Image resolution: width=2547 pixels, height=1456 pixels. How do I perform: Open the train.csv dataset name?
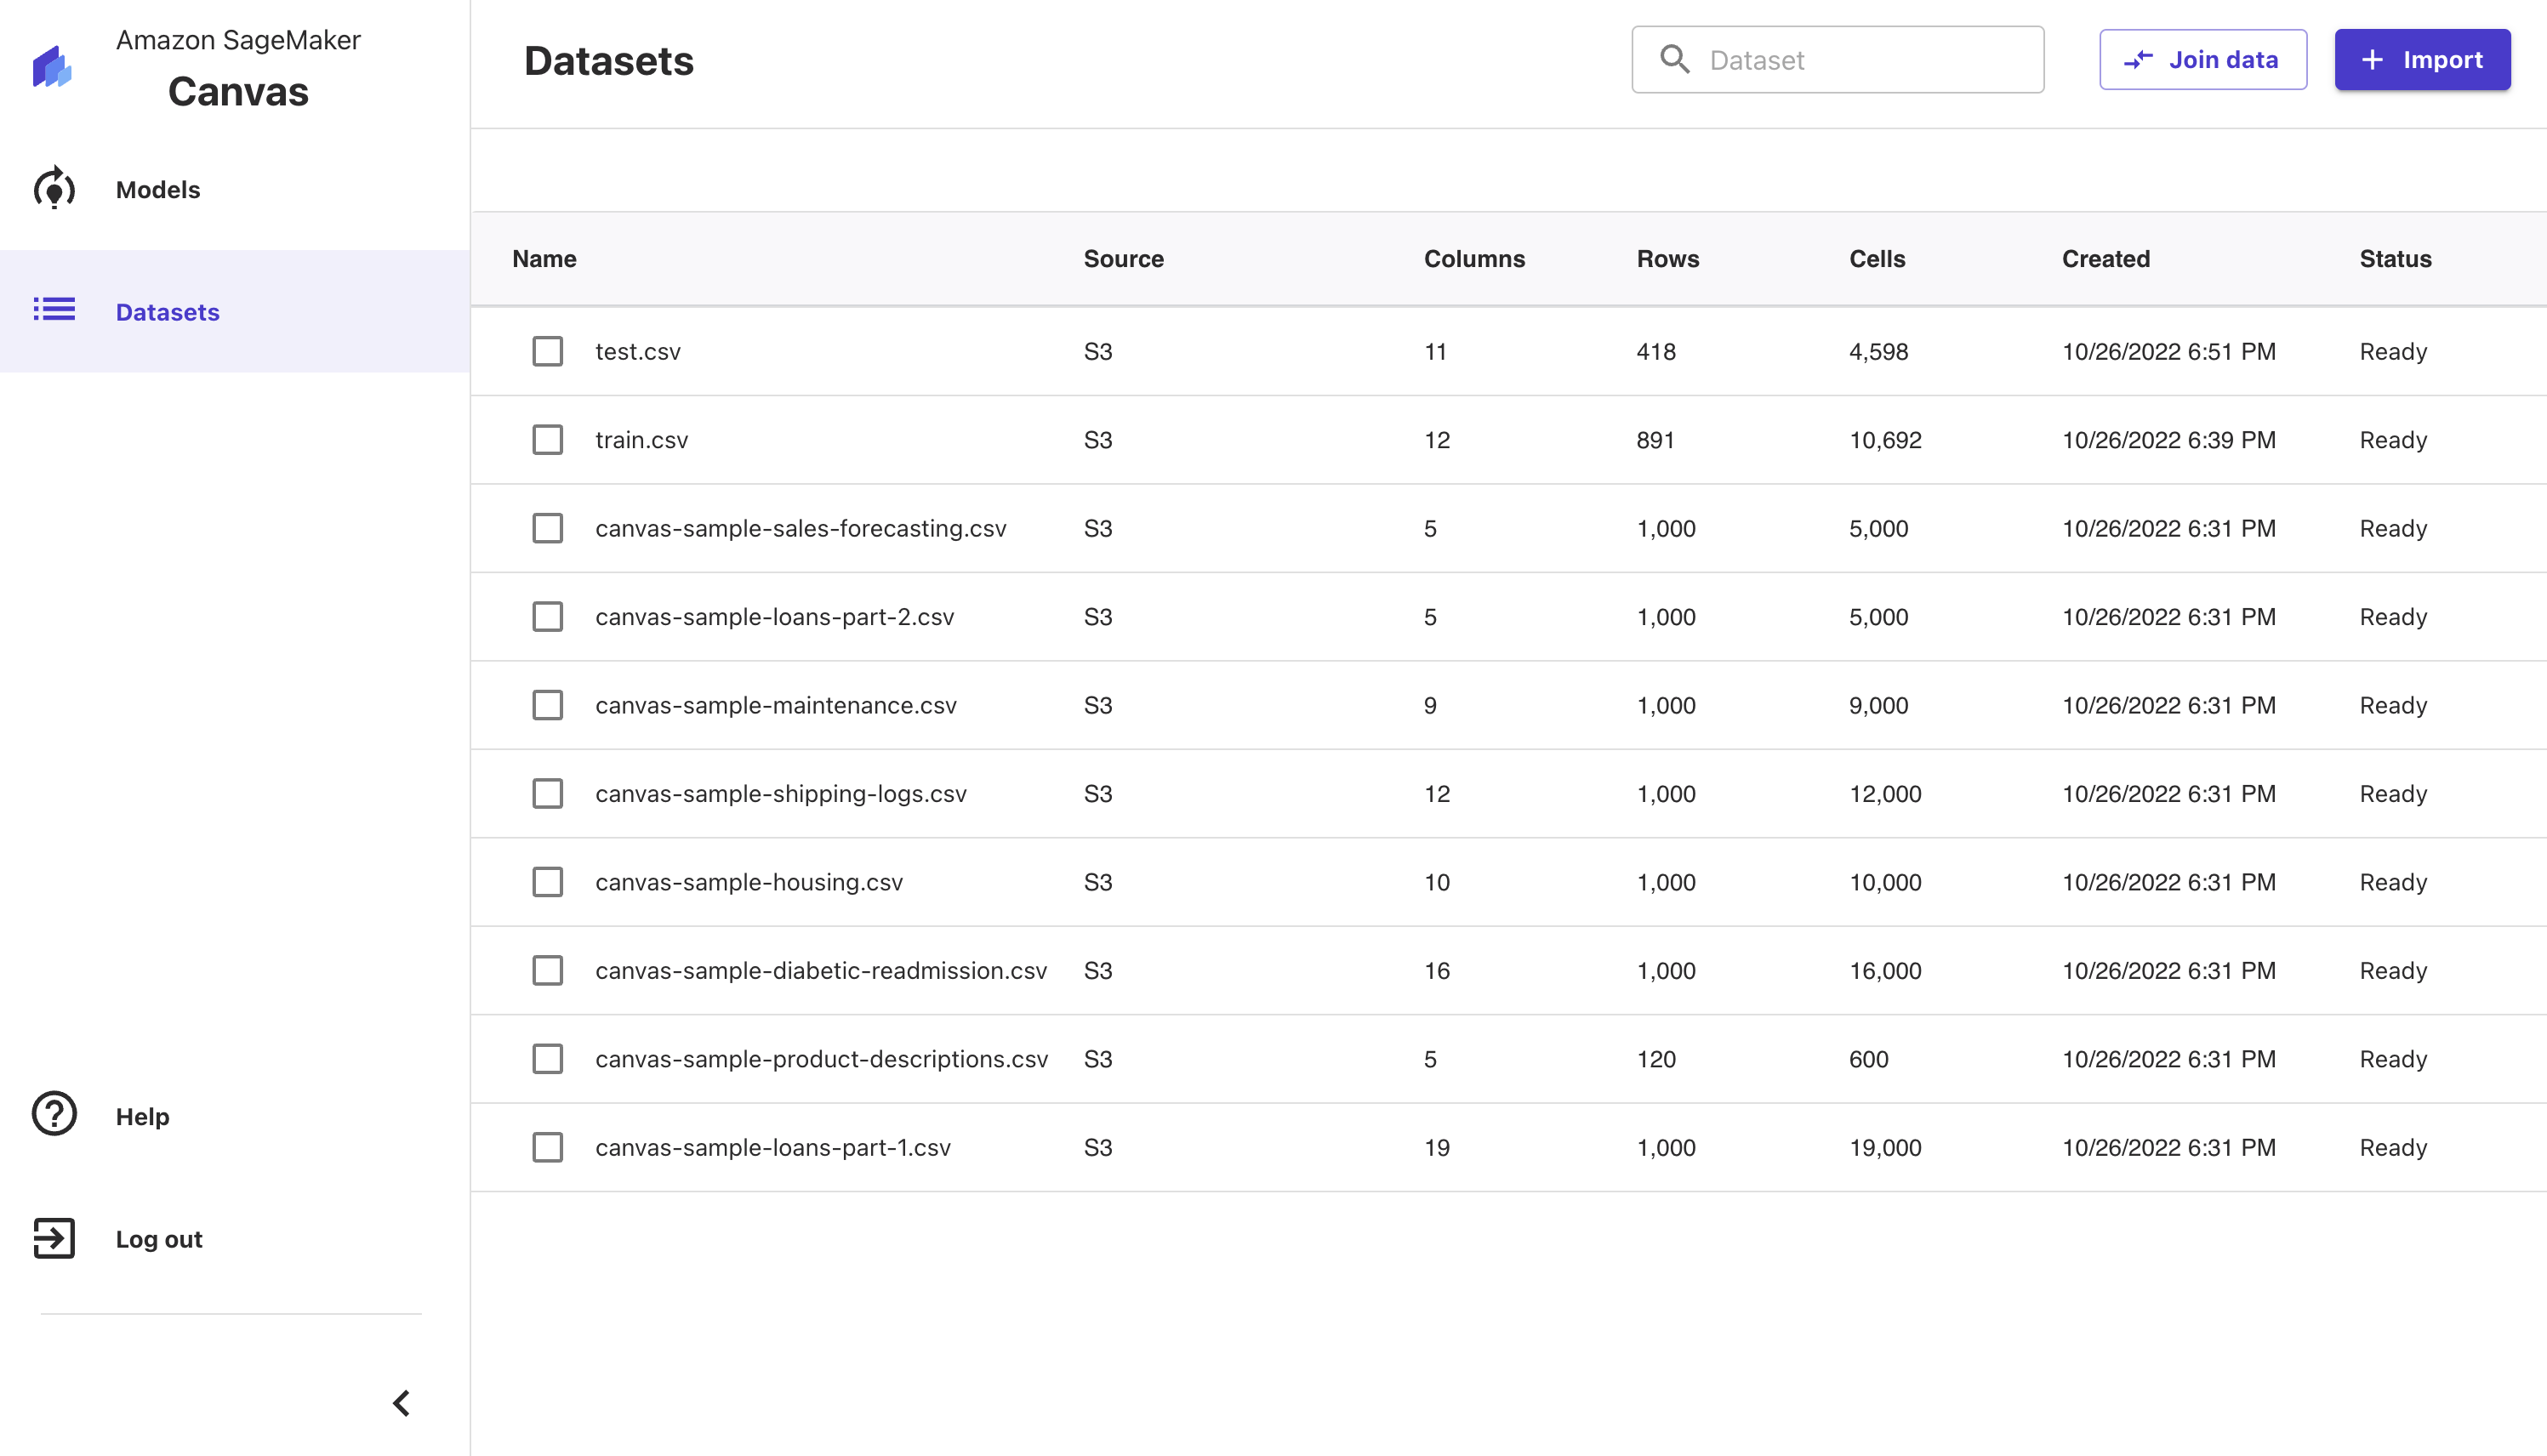click(x=641, y=440)
